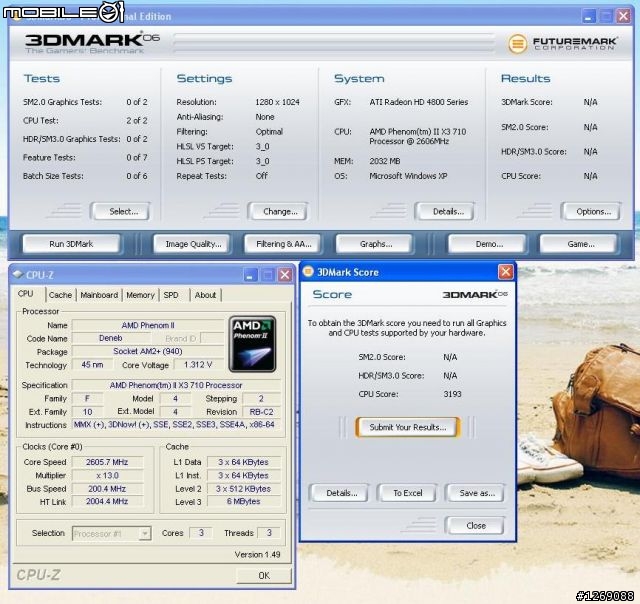Open the About tab in CPU-Z
The image size is (640, 604).
pyautogui.click(x=205, y=295)
